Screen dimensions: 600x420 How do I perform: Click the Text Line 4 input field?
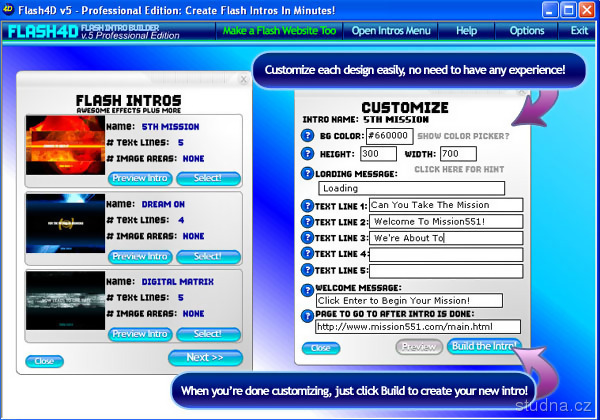click(x=445, y=254)
